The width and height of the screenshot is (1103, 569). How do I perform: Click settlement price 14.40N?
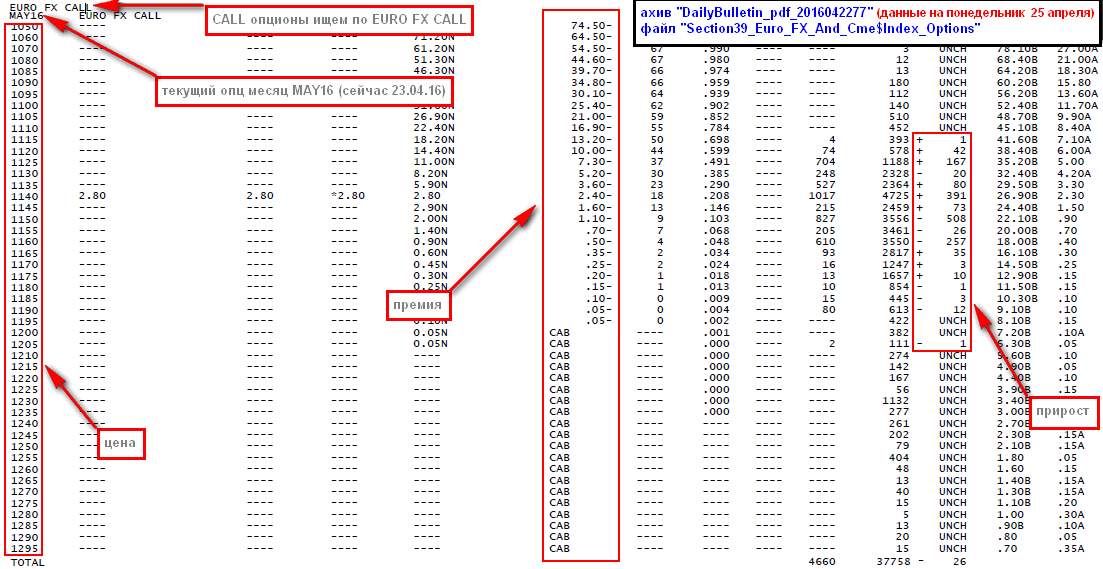(x=435, y=150)
